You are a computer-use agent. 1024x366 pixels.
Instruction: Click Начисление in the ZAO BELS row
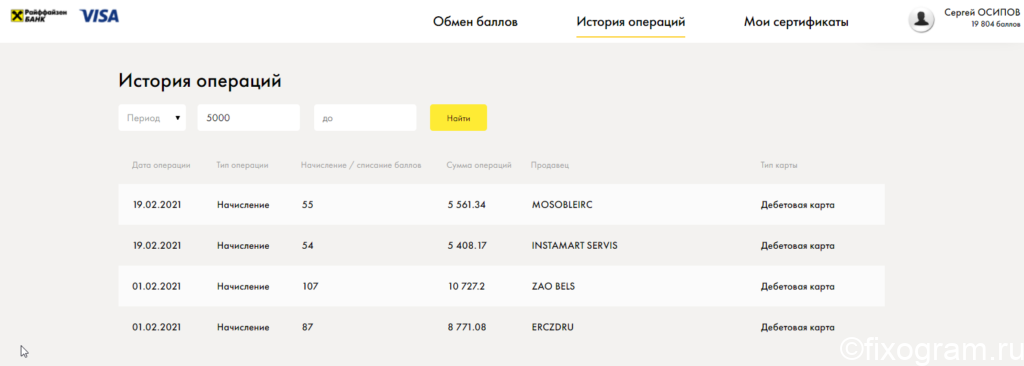(x=244, y=286)
